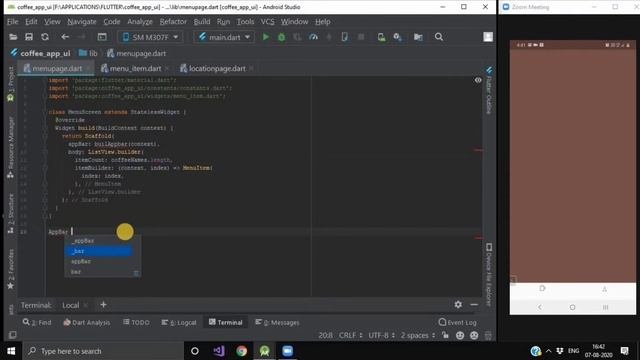This screenshot has height=360, width=640.
Task: Navigate back with the left arrow icon
Action: coord(65,37)
